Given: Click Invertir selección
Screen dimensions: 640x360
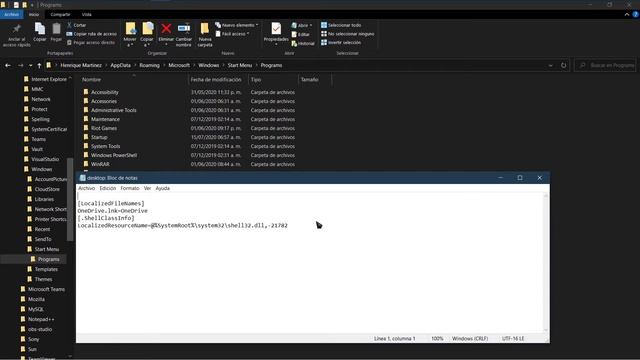Looking at the screenshot, I should click(x=341, y=42).
